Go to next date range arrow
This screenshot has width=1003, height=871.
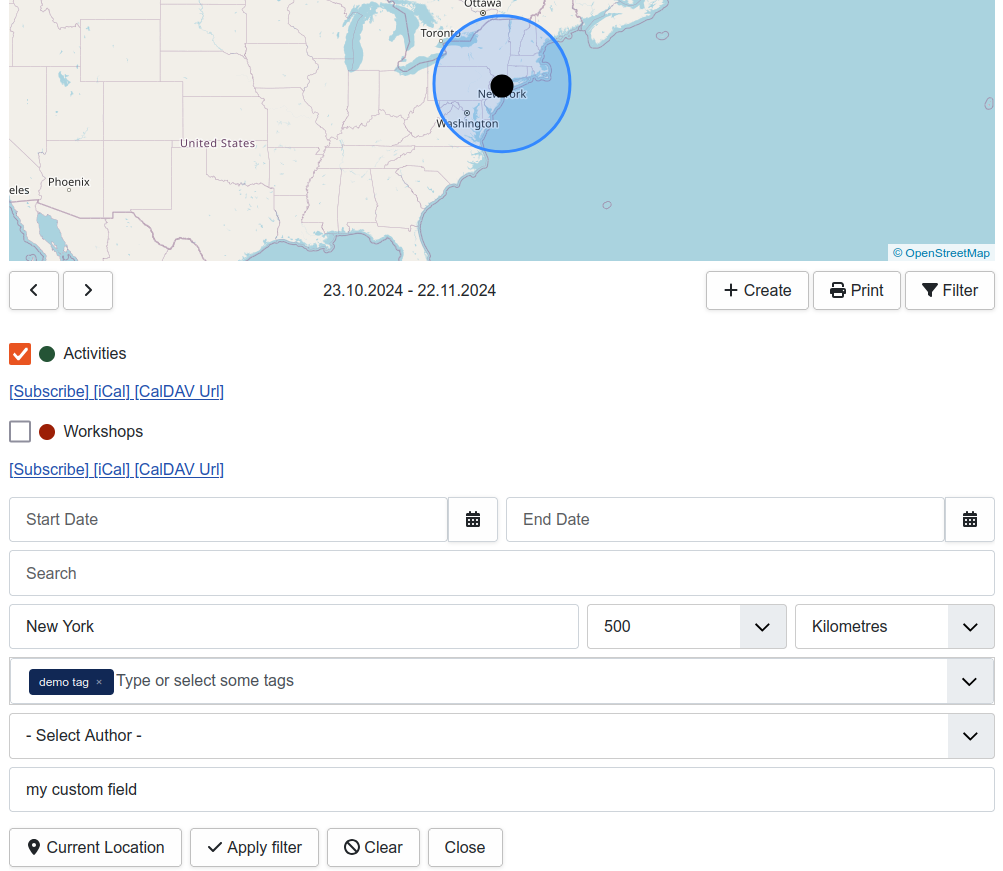point(88,290)
